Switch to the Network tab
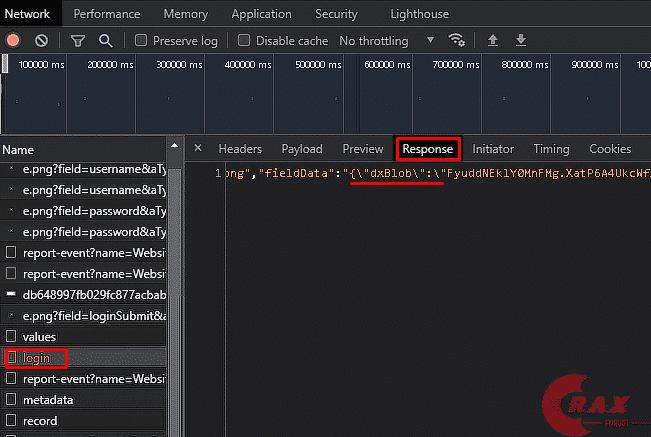This screenshot has width=651, height=437. (x=27, y=14)
